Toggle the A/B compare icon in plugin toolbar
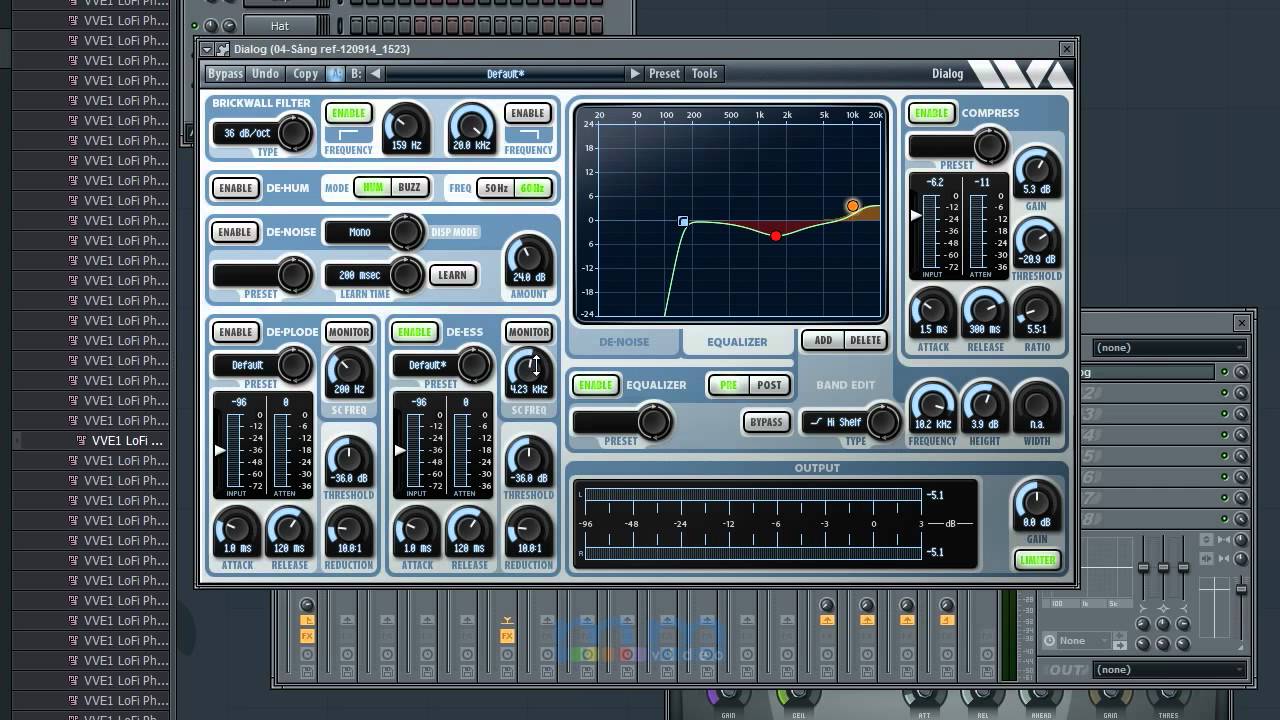 point(335,74)
